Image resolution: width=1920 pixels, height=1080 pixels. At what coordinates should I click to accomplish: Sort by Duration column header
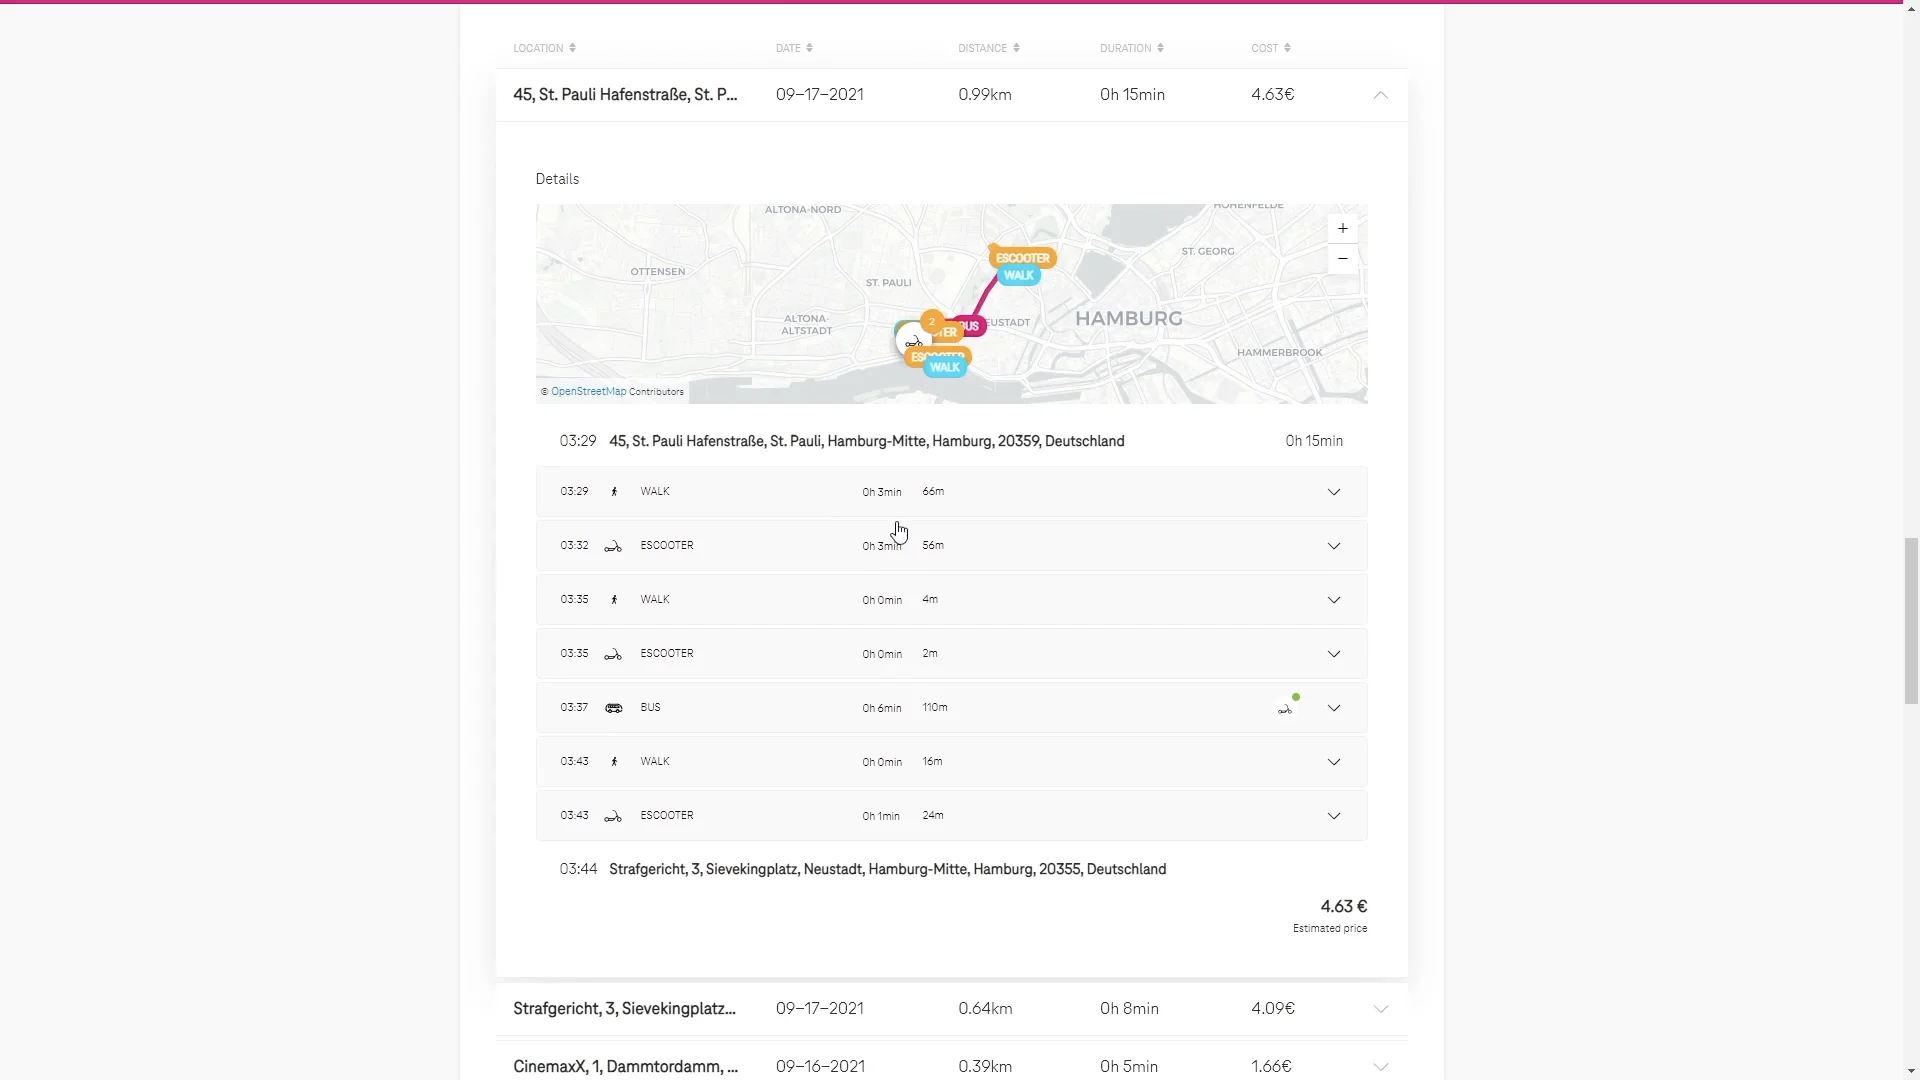click(1131, 48)
